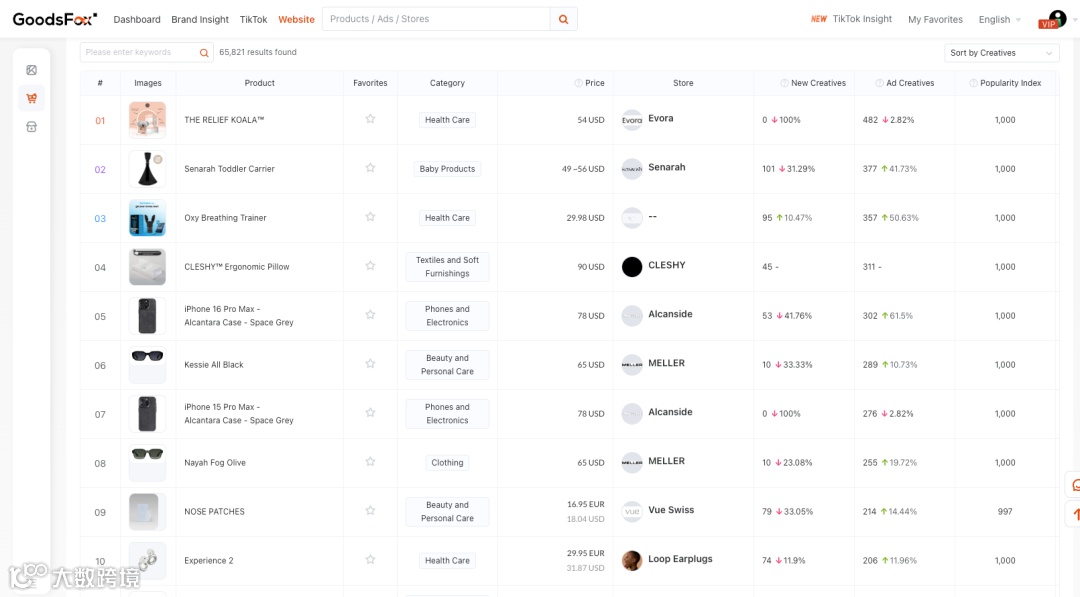This screenshot has width=1080, height=597.
Task: Select the shopping cart products sidebar icon
Action: [x=32, y=98]
